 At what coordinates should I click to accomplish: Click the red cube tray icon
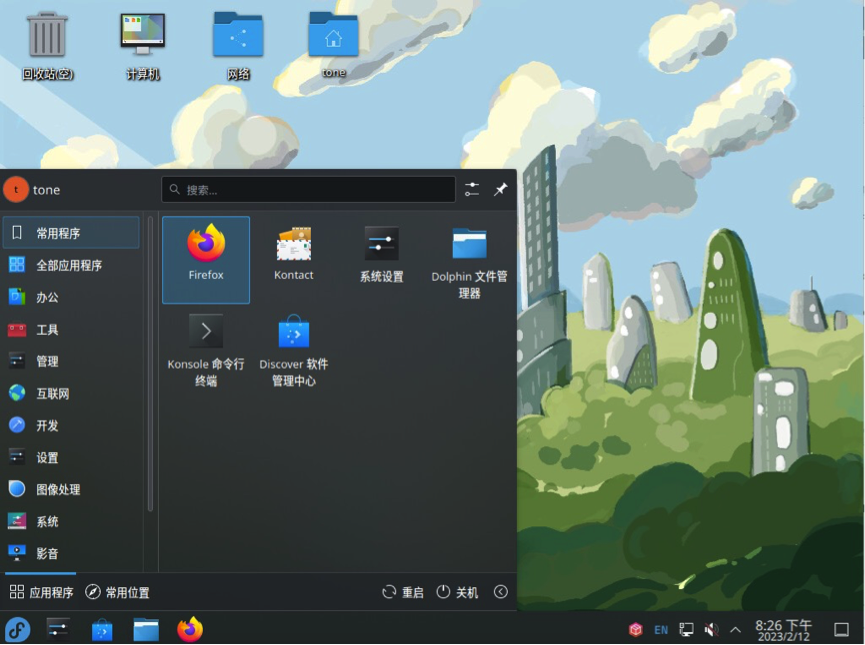pyautogui.click(x=636, y=630)
